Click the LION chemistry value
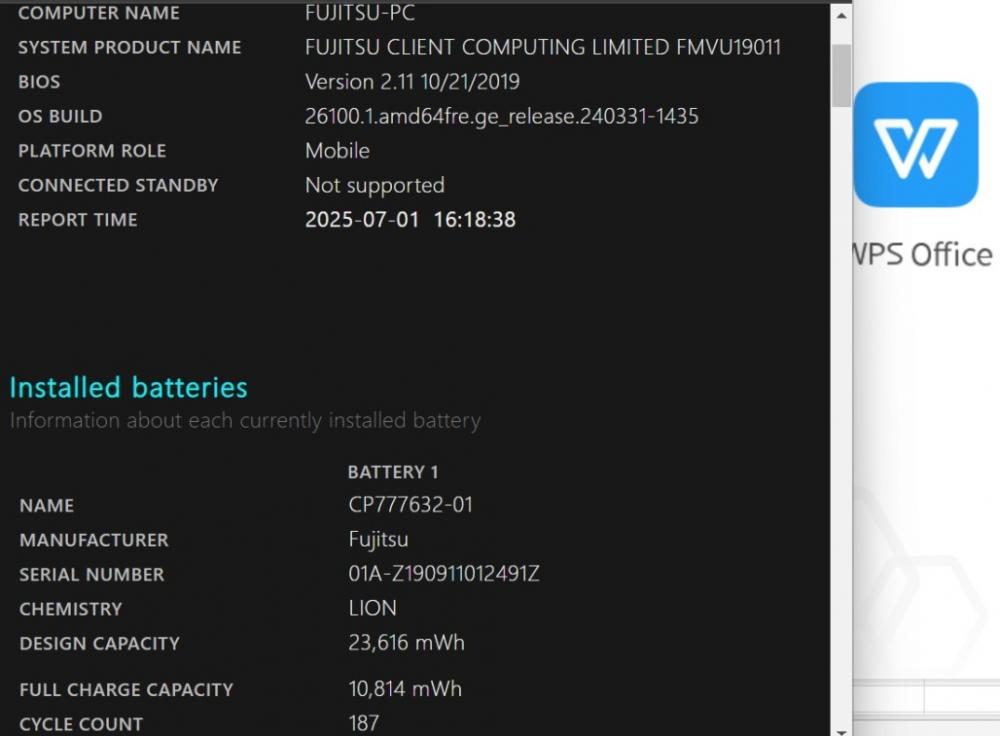This screenshot has height=736, width=1000. pyautogui.click(x=372, y=608)
